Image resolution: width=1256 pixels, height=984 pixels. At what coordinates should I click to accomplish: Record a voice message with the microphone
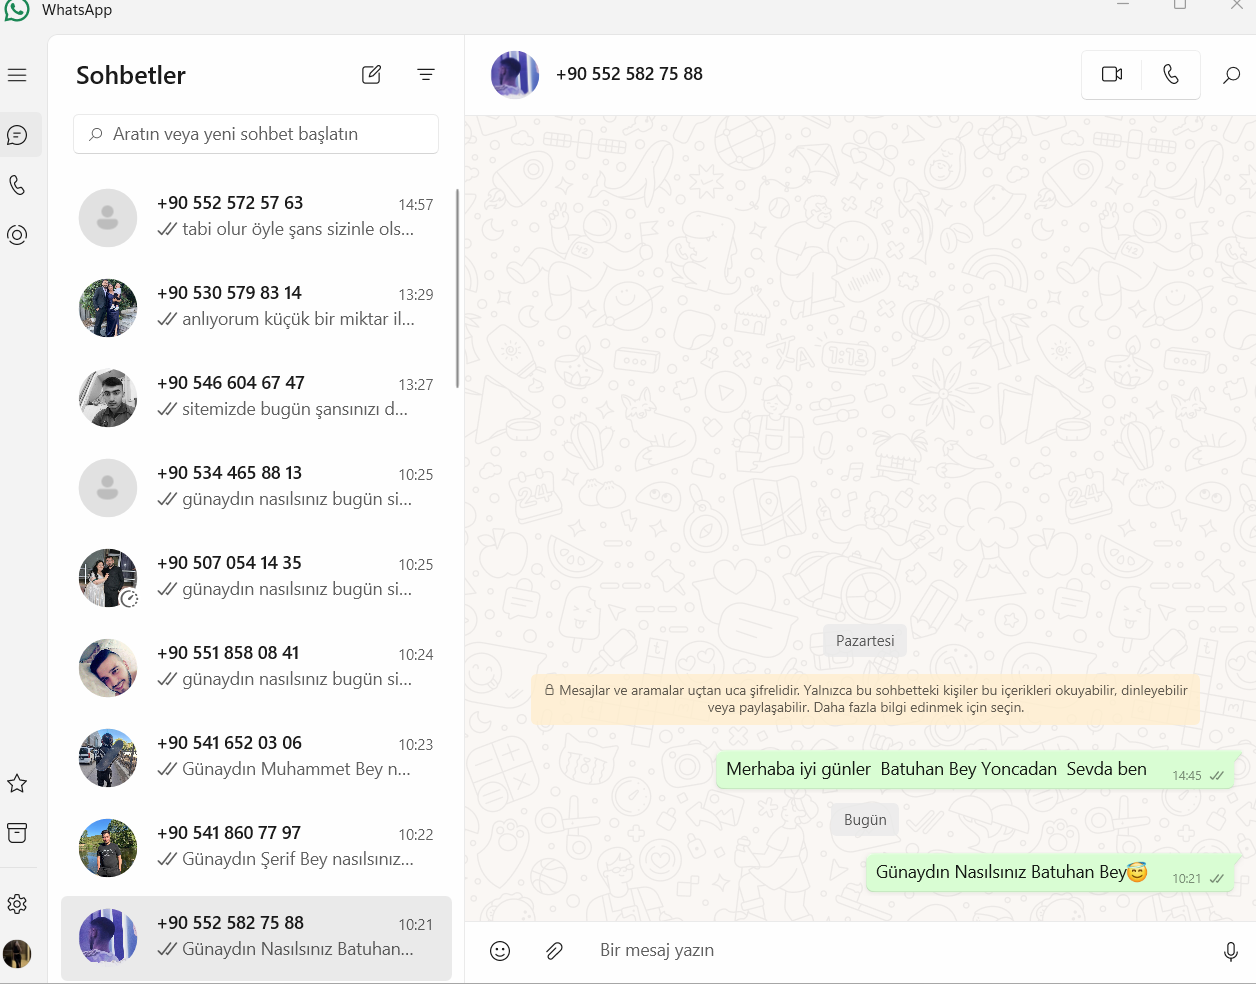click(1231, 951)
